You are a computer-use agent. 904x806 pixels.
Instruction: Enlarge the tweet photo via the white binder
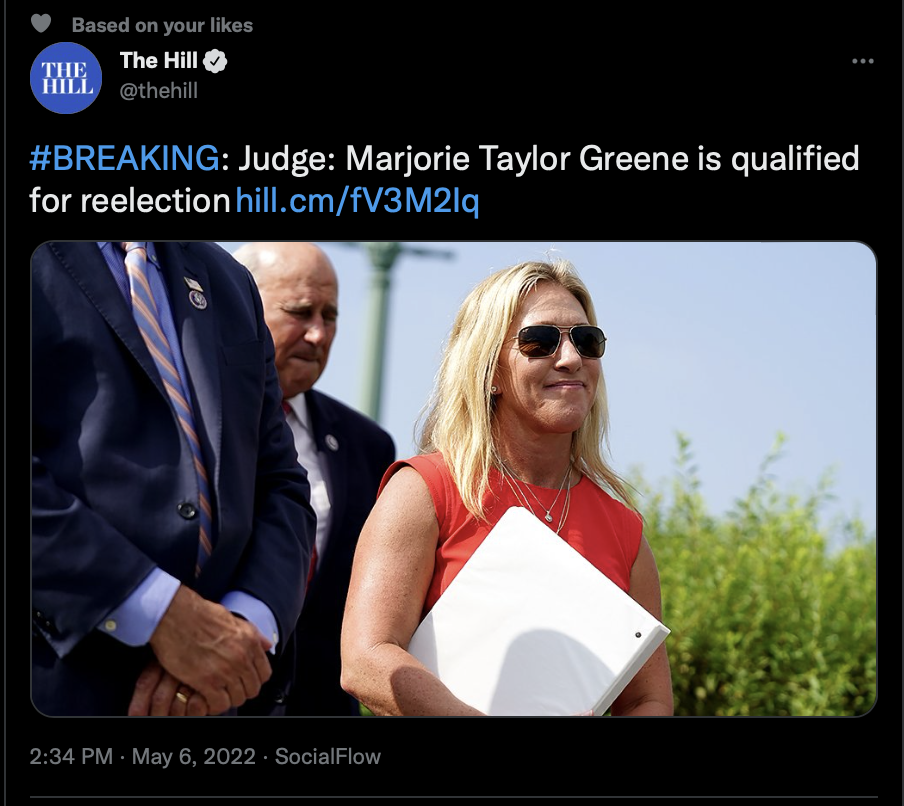pos(536,611)
